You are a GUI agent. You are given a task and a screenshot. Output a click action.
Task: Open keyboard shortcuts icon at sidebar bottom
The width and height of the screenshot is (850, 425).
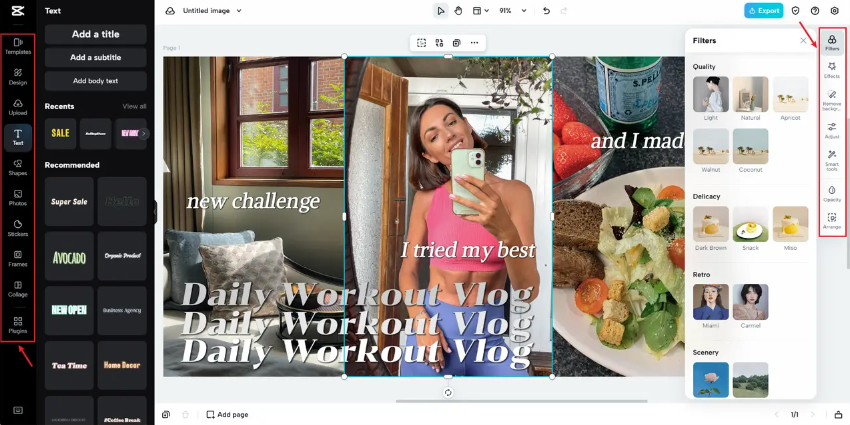point(18,410)
